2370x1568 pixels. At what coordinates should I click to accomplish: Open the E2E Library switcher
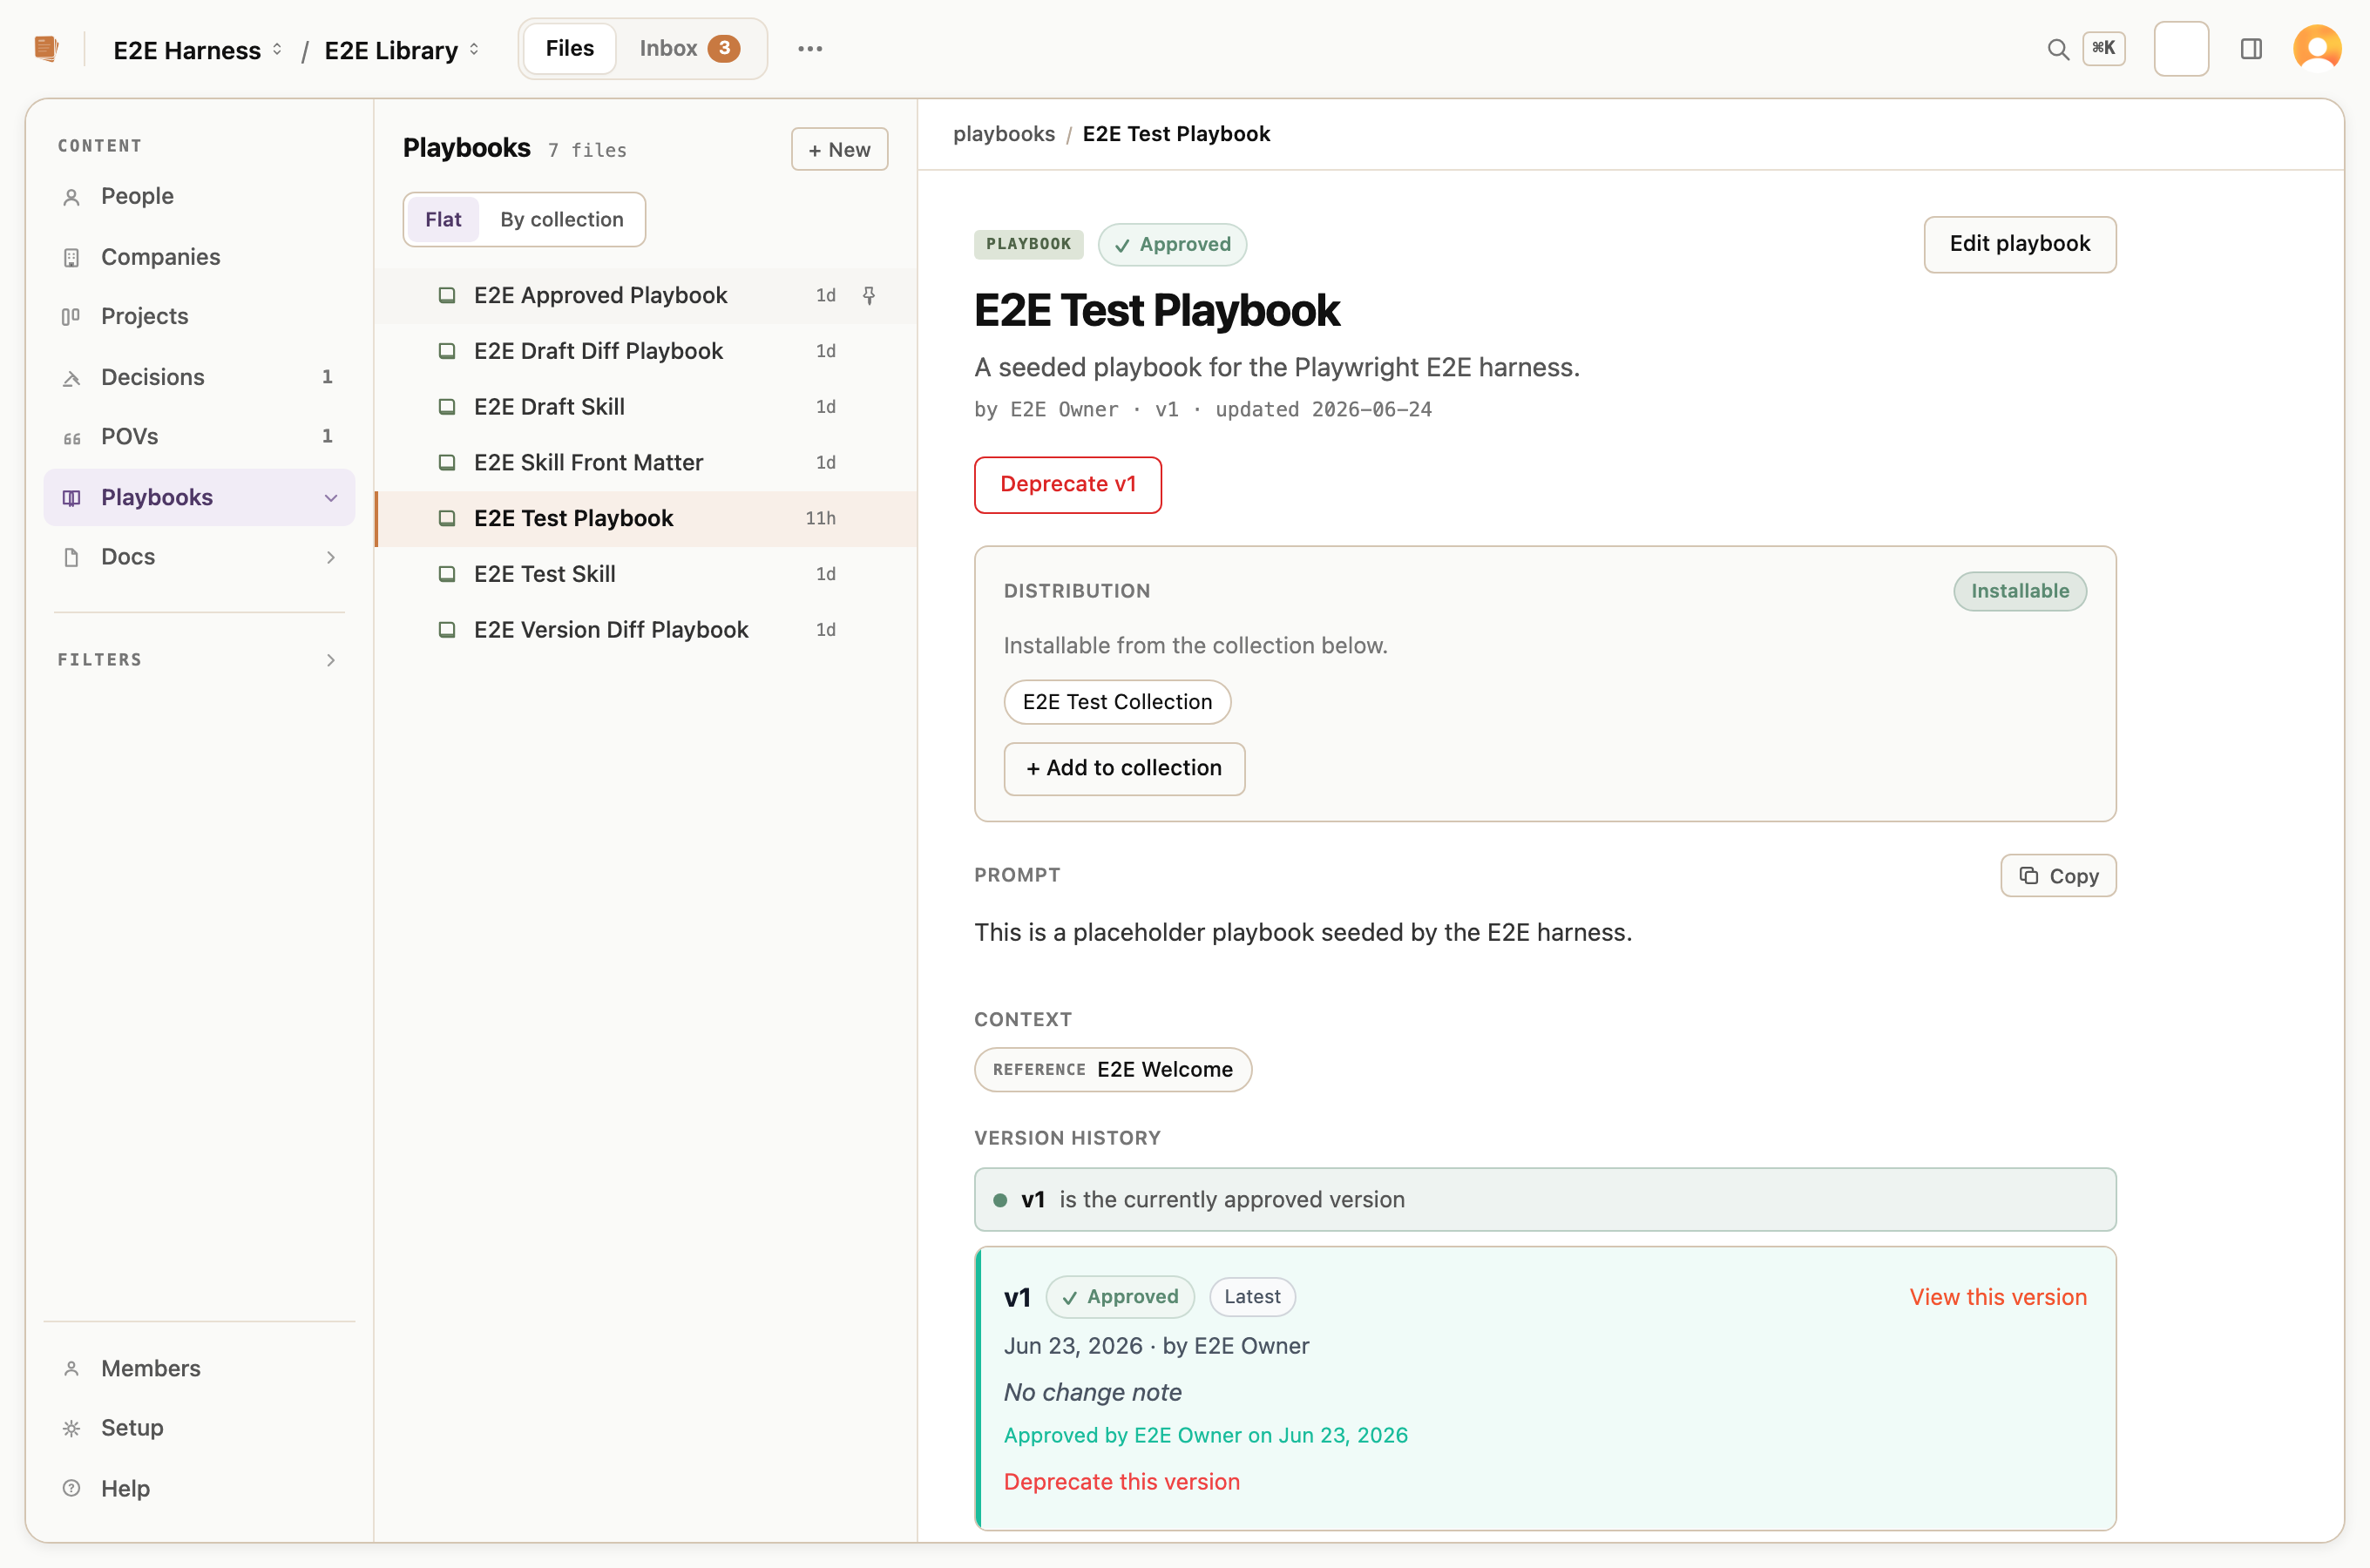pos(401,50)
